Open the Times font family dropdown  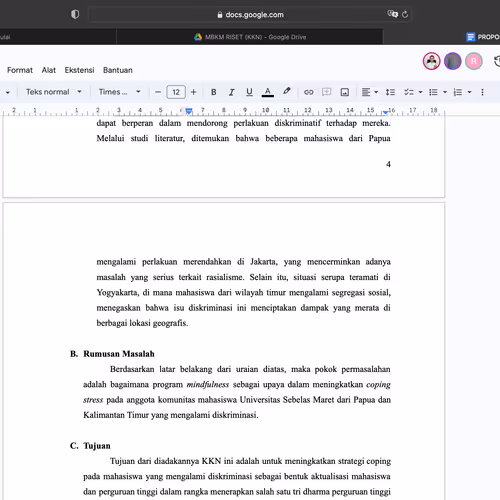[119, 92]
